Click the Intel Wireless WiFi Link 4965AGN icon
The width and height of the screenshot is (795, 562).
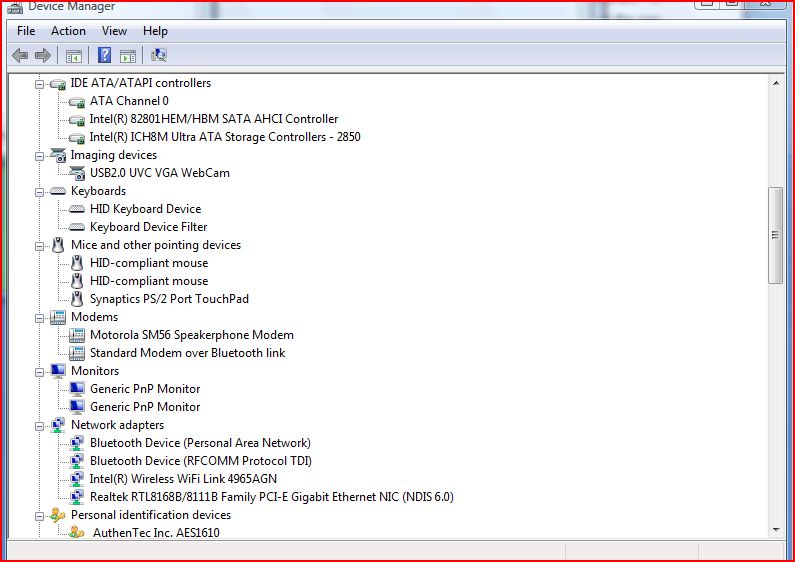pyautogui.click(x=77, y=479)
